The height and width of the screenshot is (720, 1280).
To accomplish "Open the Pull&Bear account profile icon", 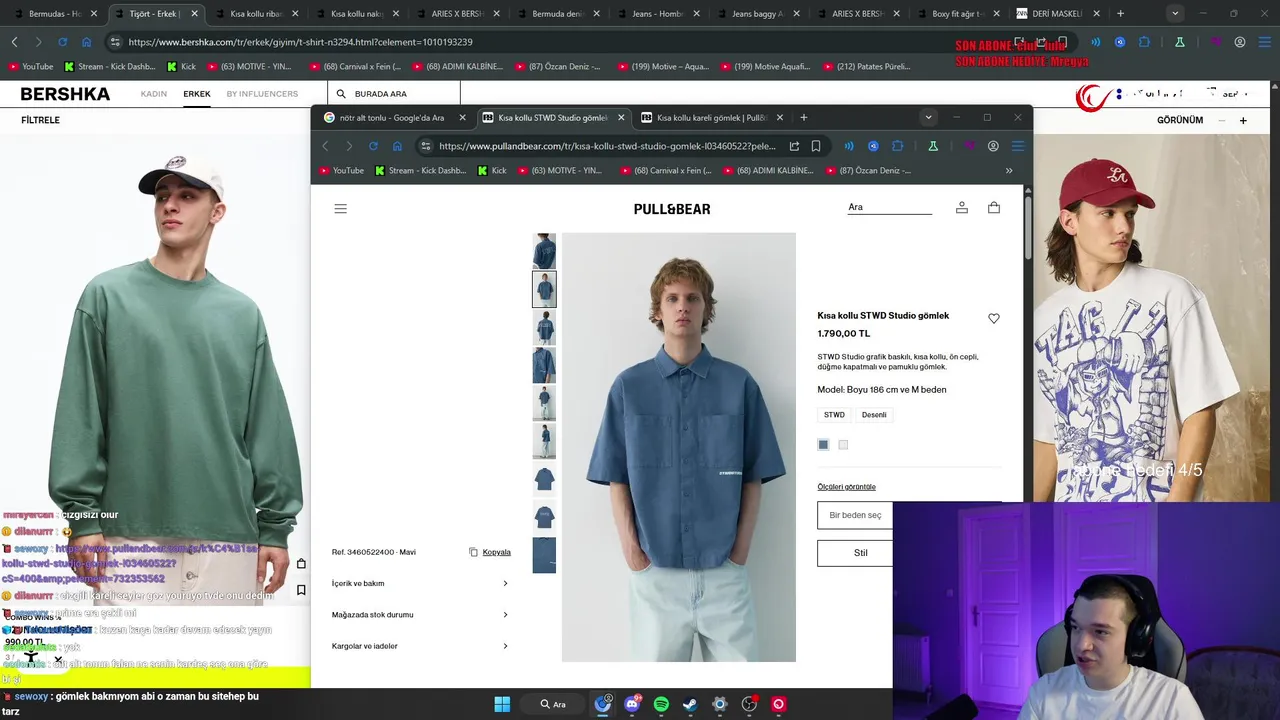I will pyautogui.click(x=961, y=208).
